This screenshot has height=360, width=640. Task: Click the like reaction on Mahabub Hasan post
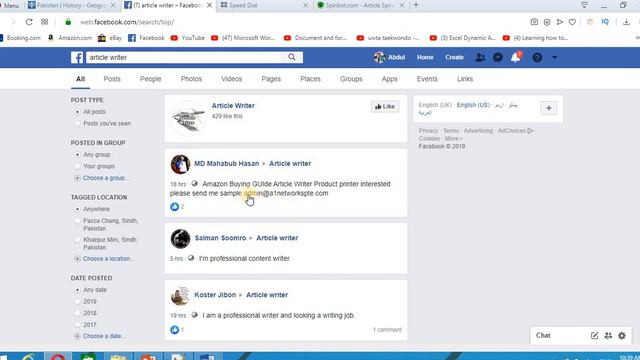point(174,207)
